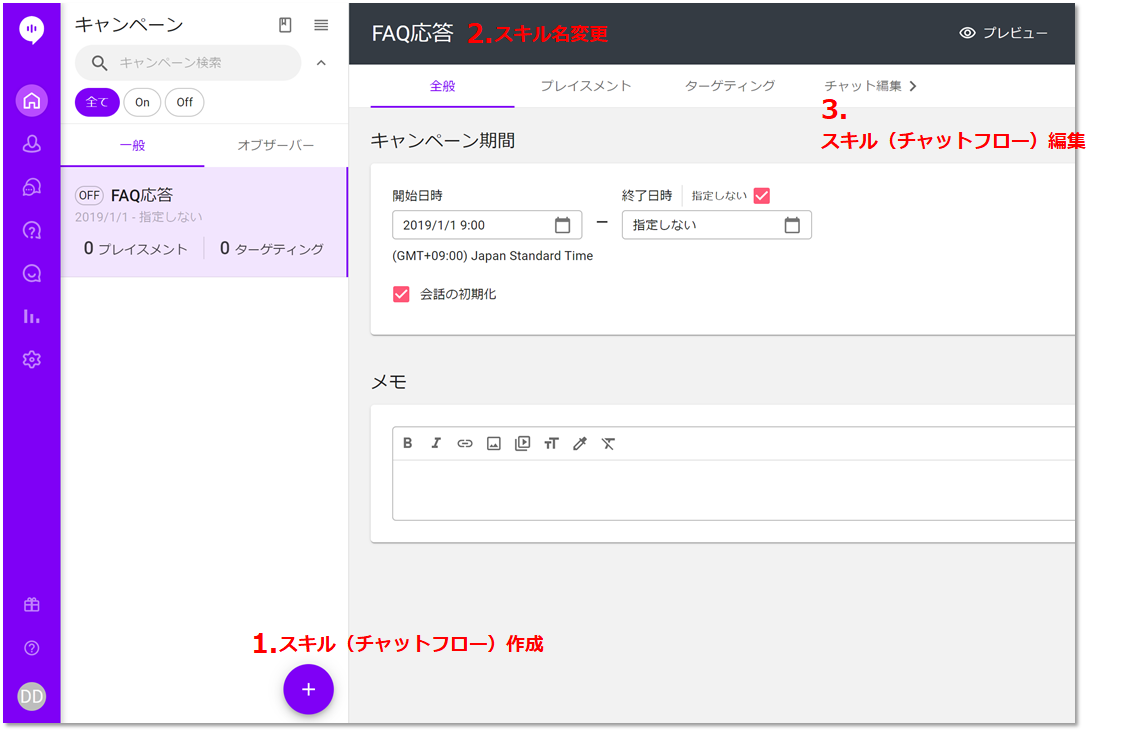Open the settings gear icon in the sidebar
Viewport: 1124px width, 732px height.
pos(32,359)
